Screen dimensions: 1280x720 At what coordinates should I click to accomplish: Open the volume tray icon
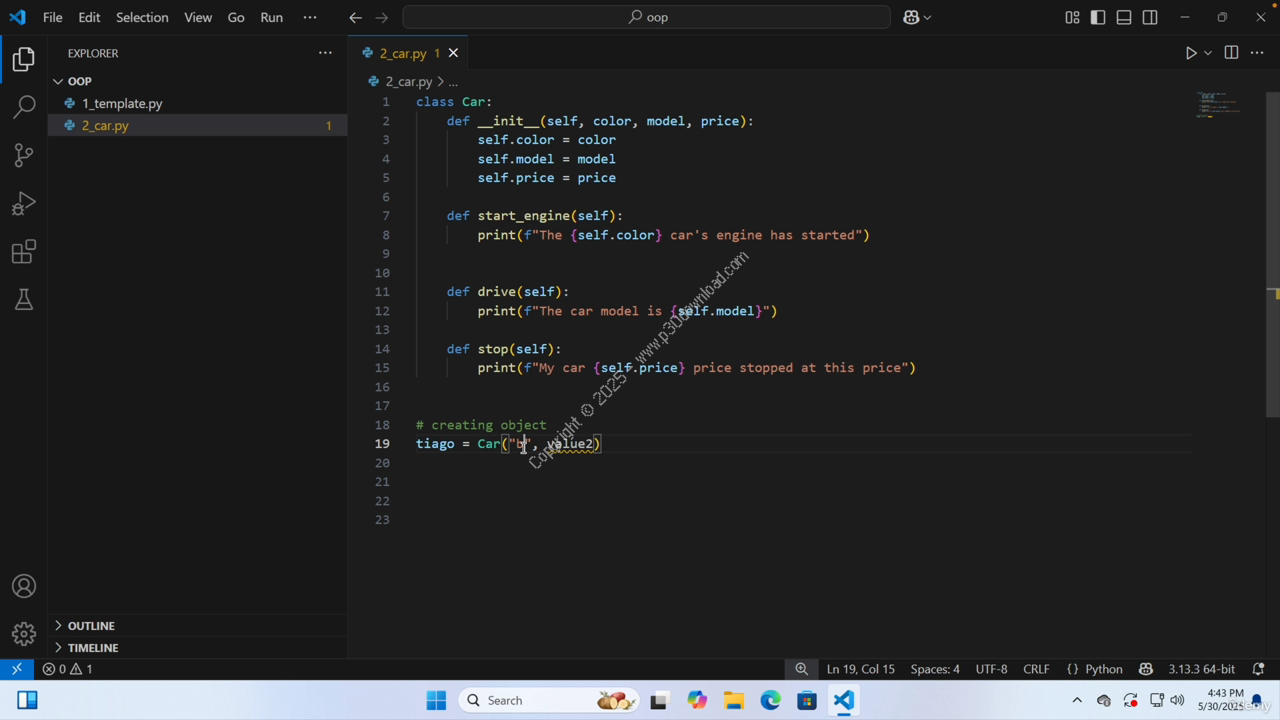click(x=1177, y=700)
